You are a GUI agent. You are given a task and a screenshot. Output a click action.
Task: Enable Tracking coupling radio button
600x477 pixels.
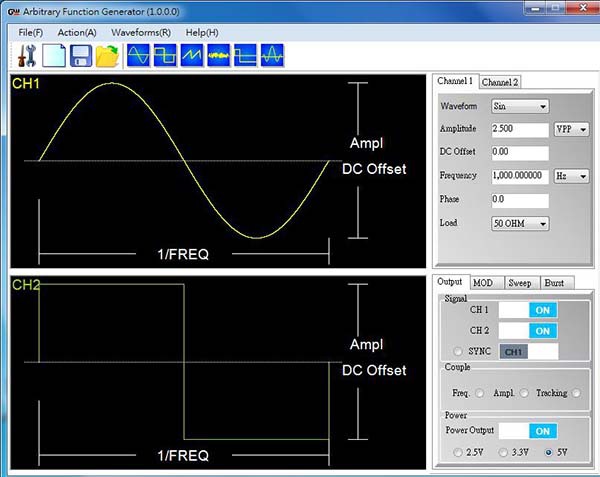coord(576,393)
